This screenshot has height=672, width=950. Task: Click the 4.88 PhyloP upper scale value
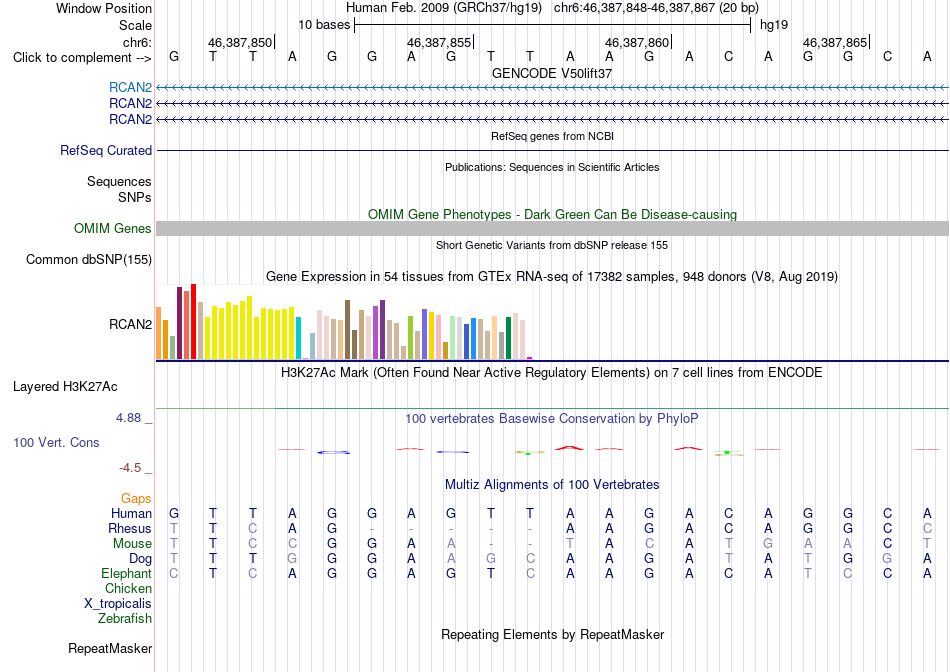point(128,418)
